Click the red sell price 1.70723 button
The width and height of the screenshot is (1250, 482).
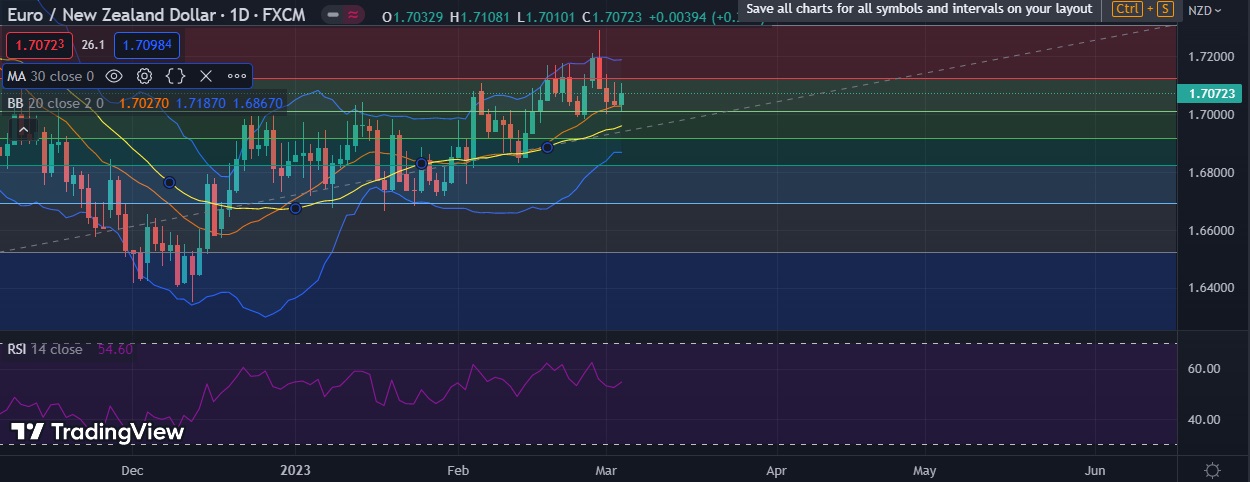tap(38, 45)
